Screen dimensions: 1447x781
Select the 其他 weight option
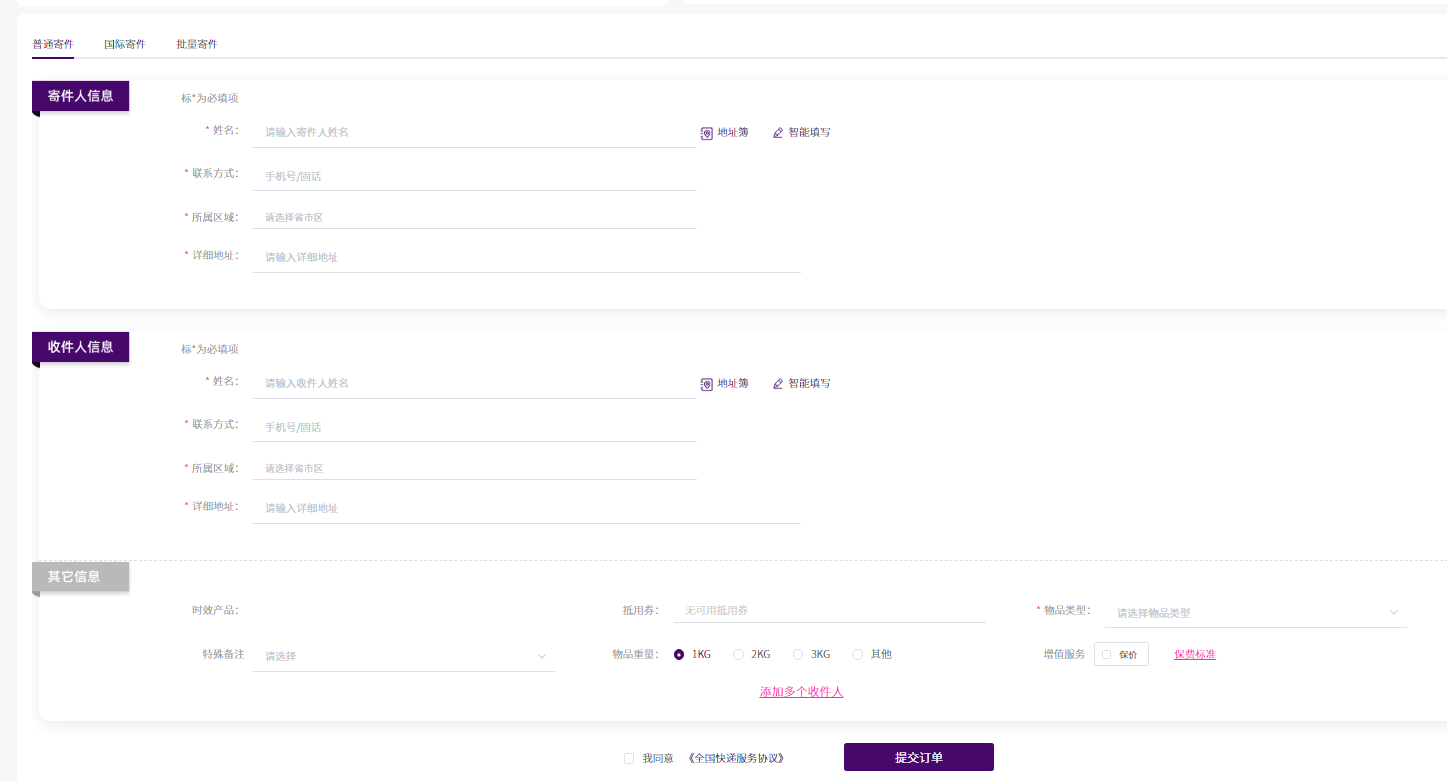(857, 655)
